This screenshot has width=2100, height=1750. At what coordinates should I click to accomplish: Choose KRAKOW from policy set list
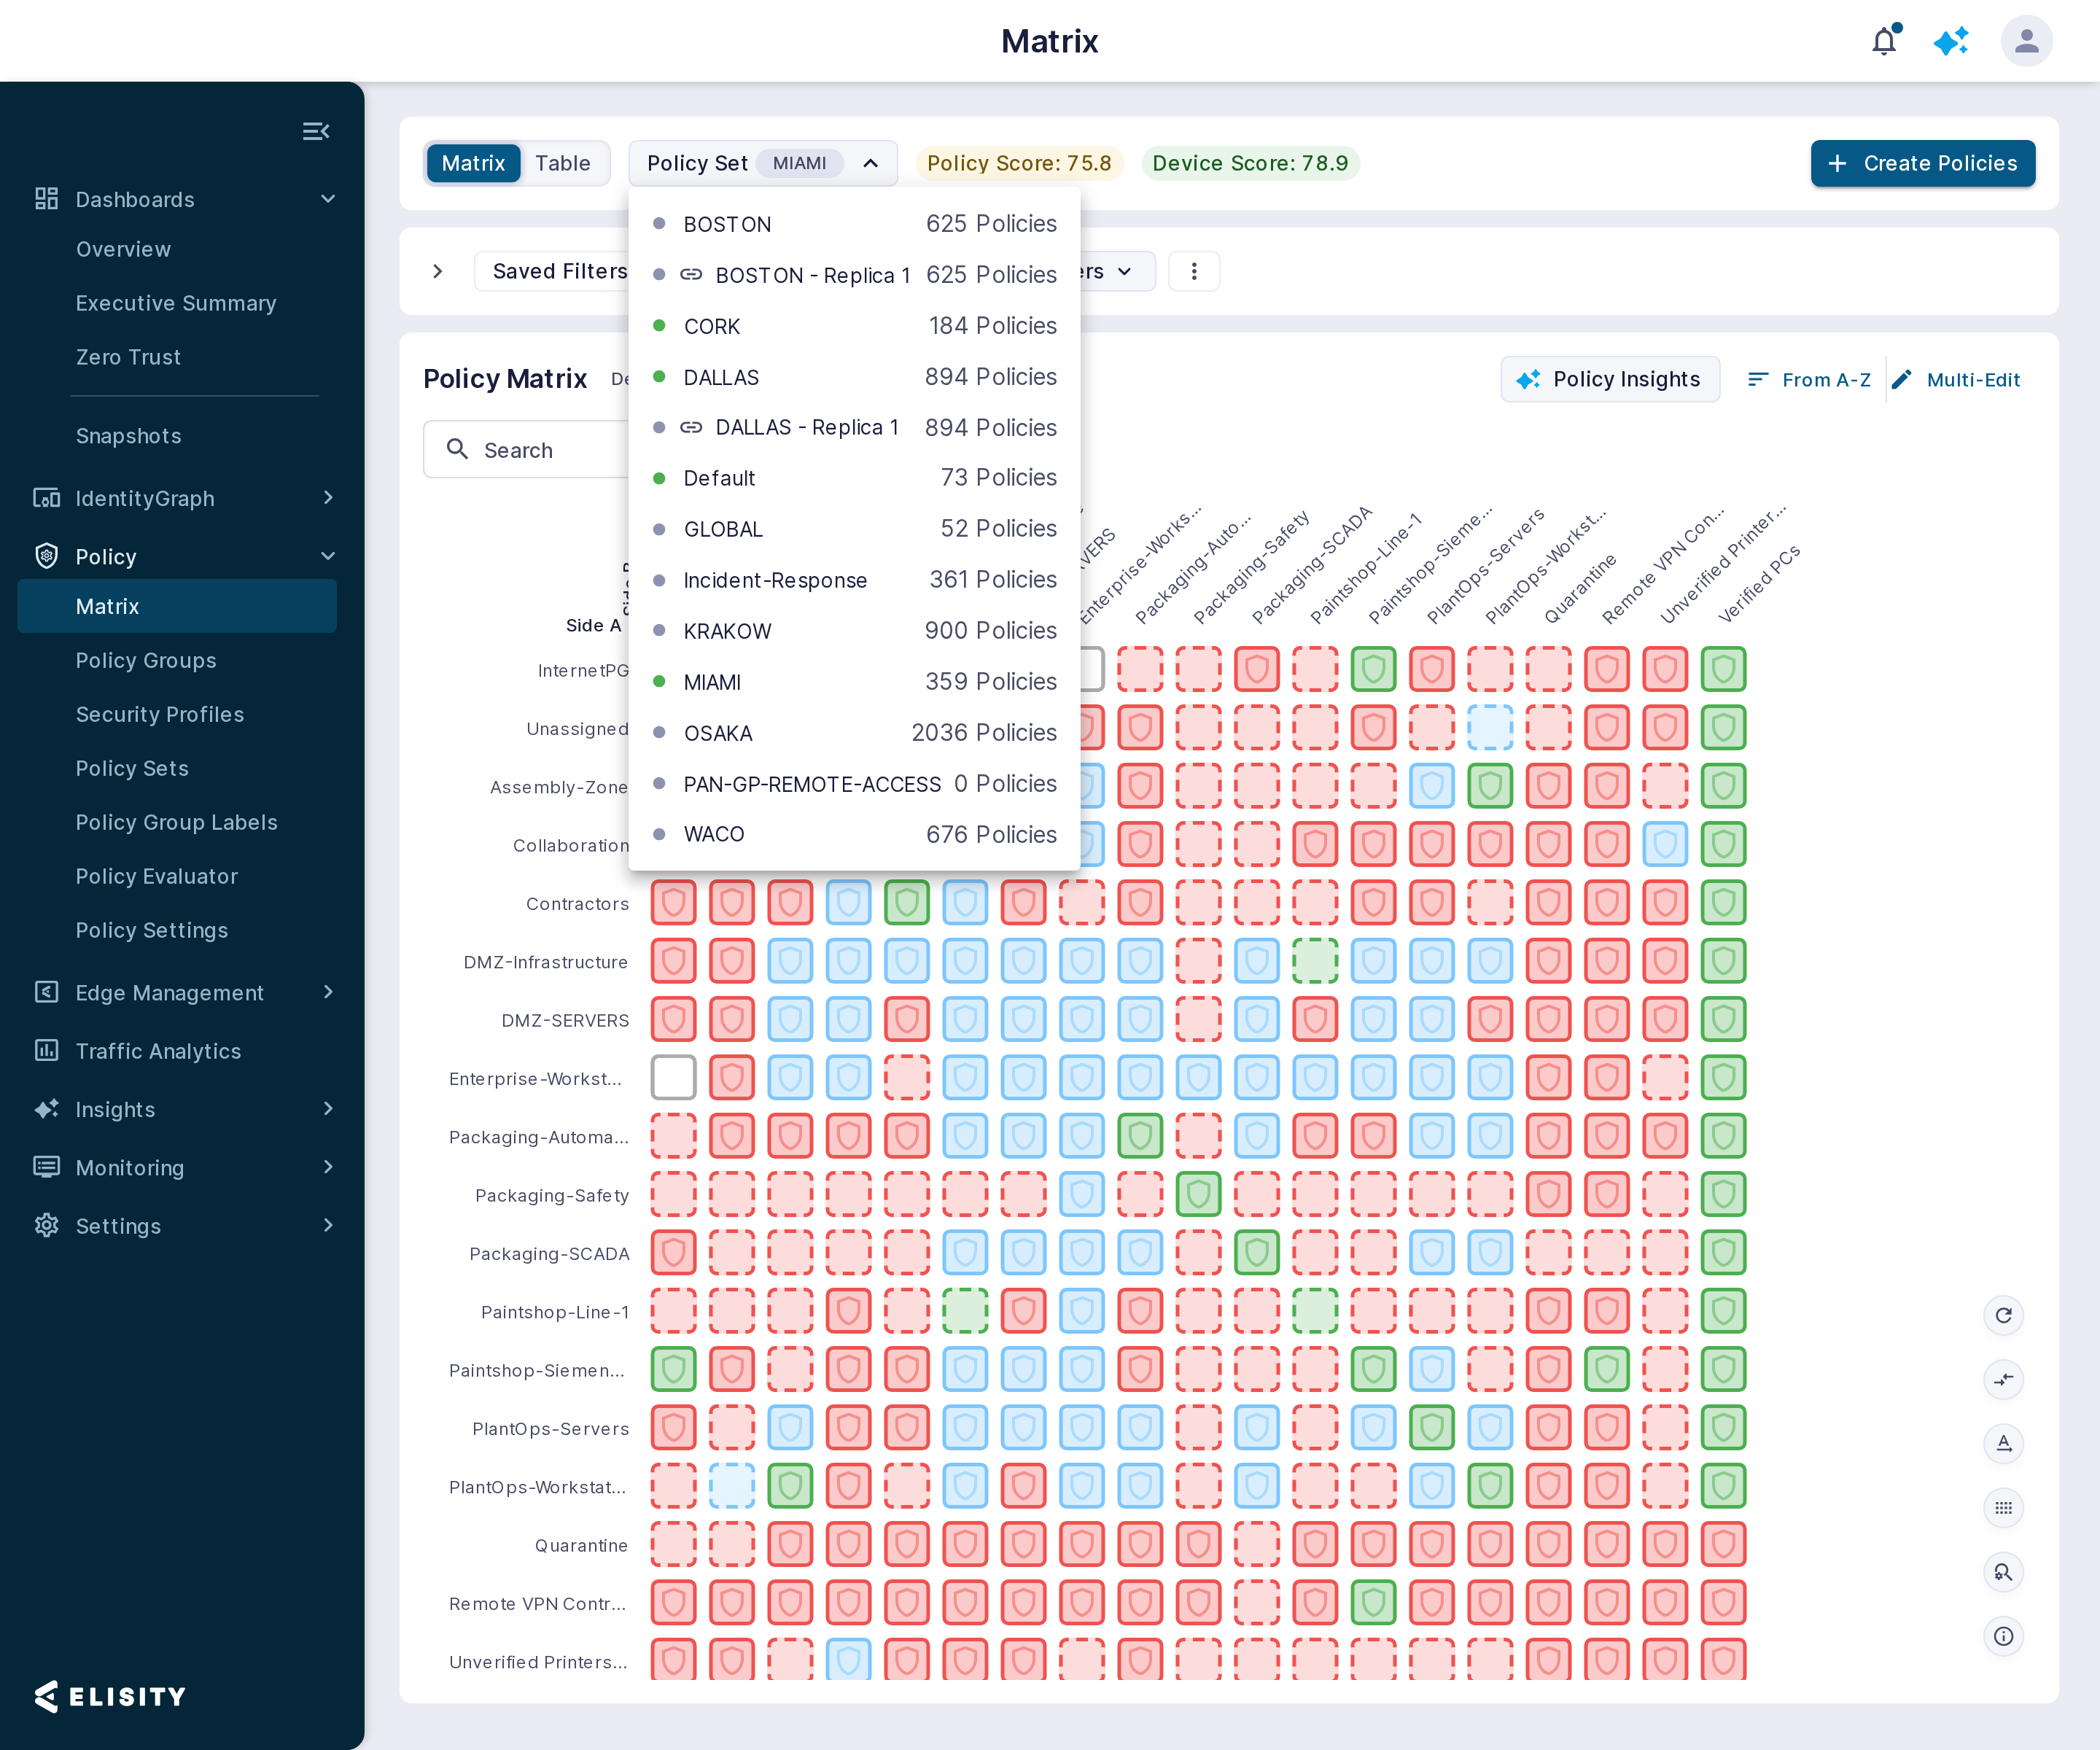tap(854, 631)
